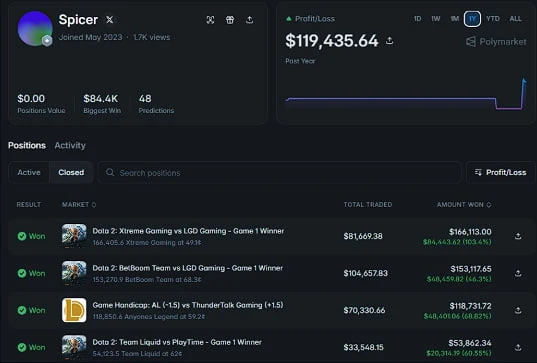
Task: Click the $33,548.15 total traded value
Action: coord(363,347)
